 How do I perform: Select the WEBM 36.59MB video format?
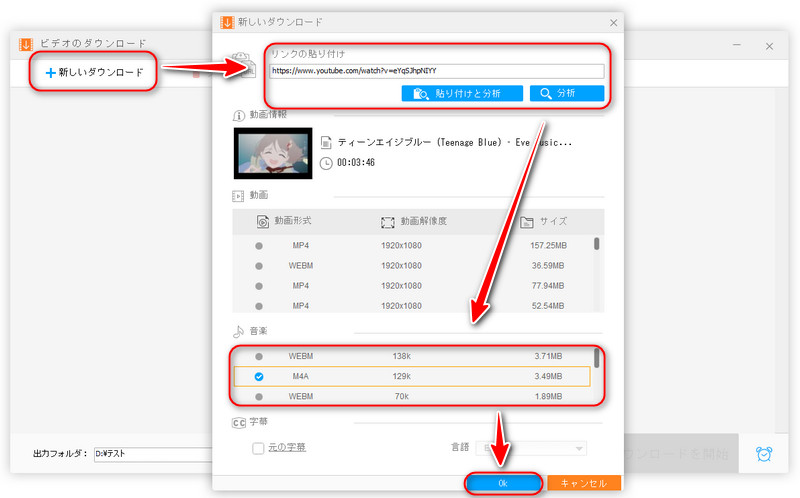(259, 265)
